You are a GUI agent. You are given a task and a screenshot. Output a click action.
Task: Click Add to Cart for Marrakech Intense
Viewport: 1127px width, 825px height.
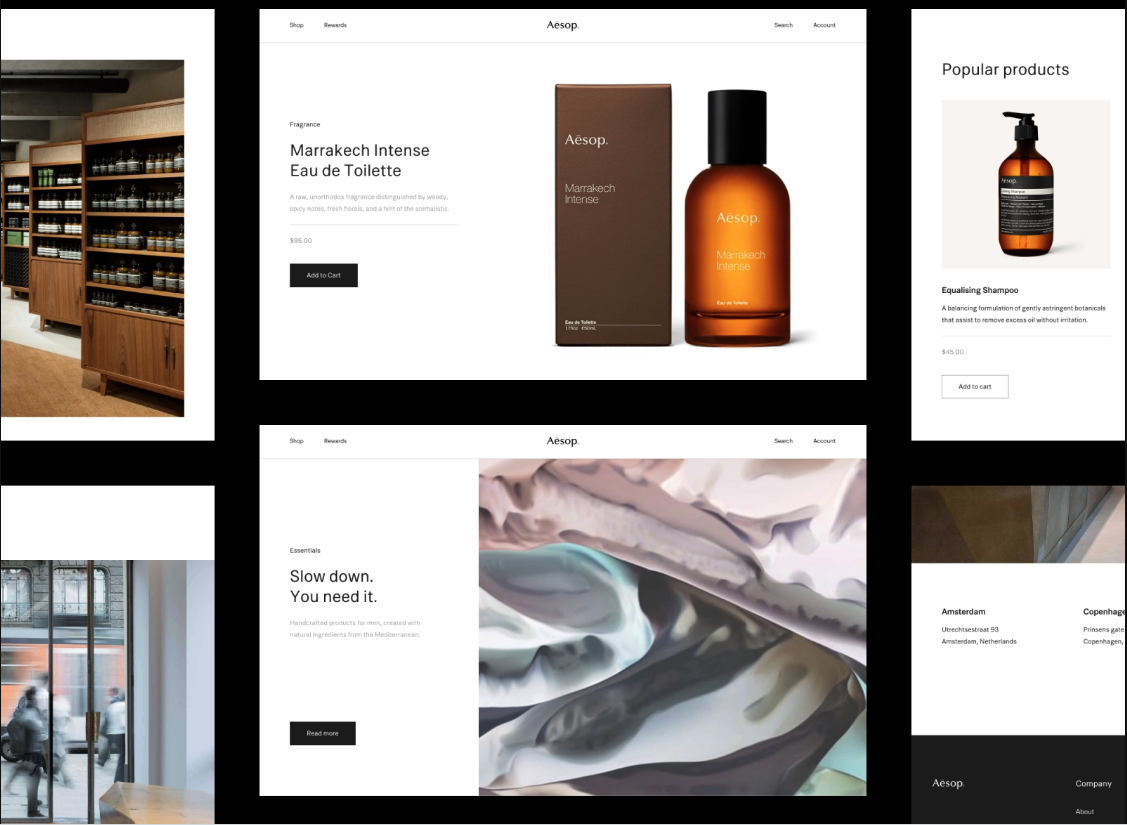click(x=323, y=275)
